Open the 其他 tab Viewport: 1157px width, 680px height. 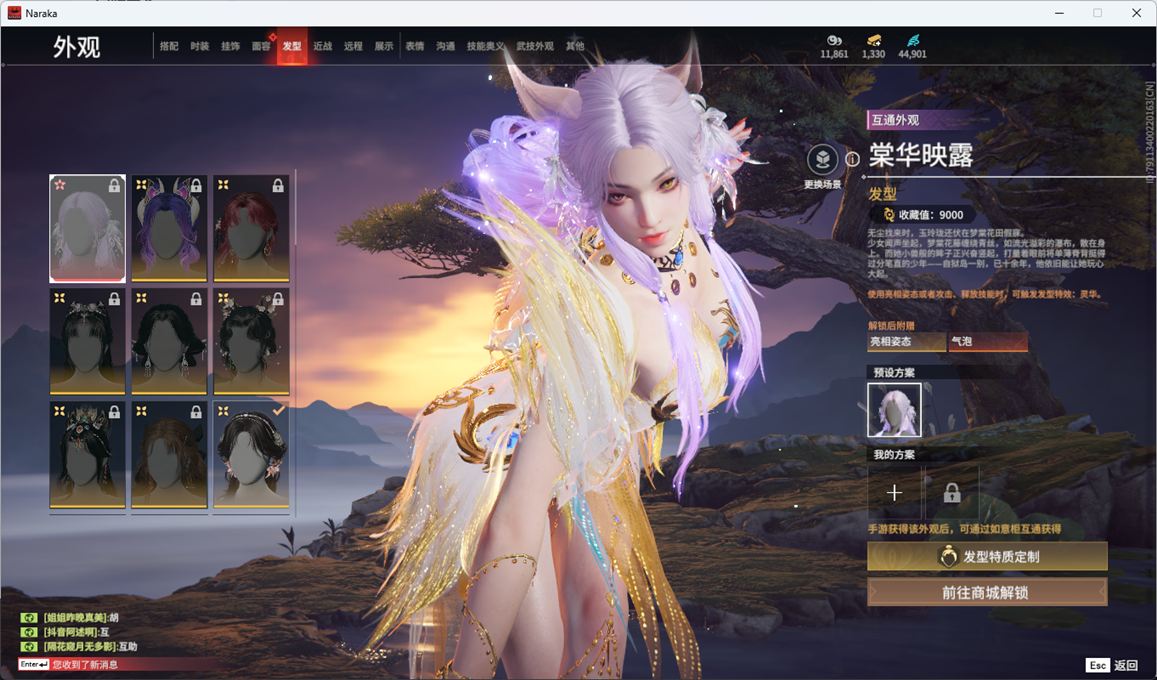click(x=575, y=46)
